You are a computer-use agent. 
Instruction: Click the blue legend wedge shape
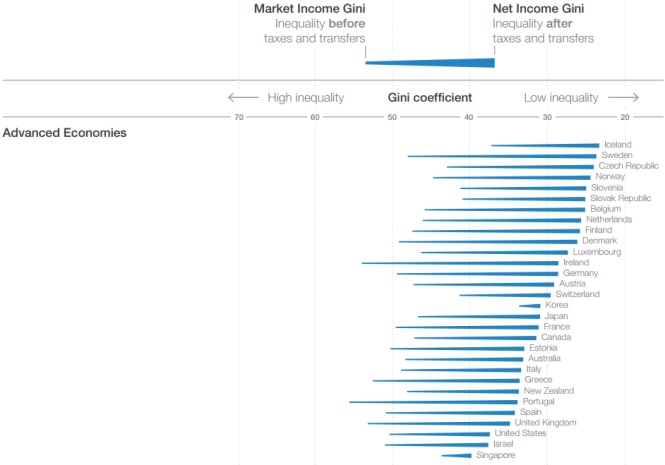click(430, 63)
